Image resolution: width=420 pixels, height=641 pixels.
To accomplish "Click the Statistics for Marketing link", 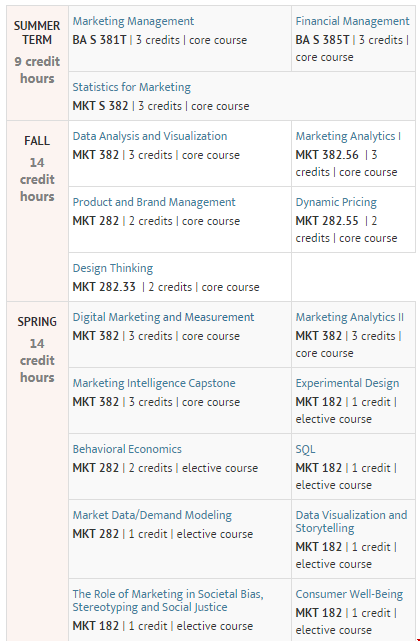I will coord(132,87).
